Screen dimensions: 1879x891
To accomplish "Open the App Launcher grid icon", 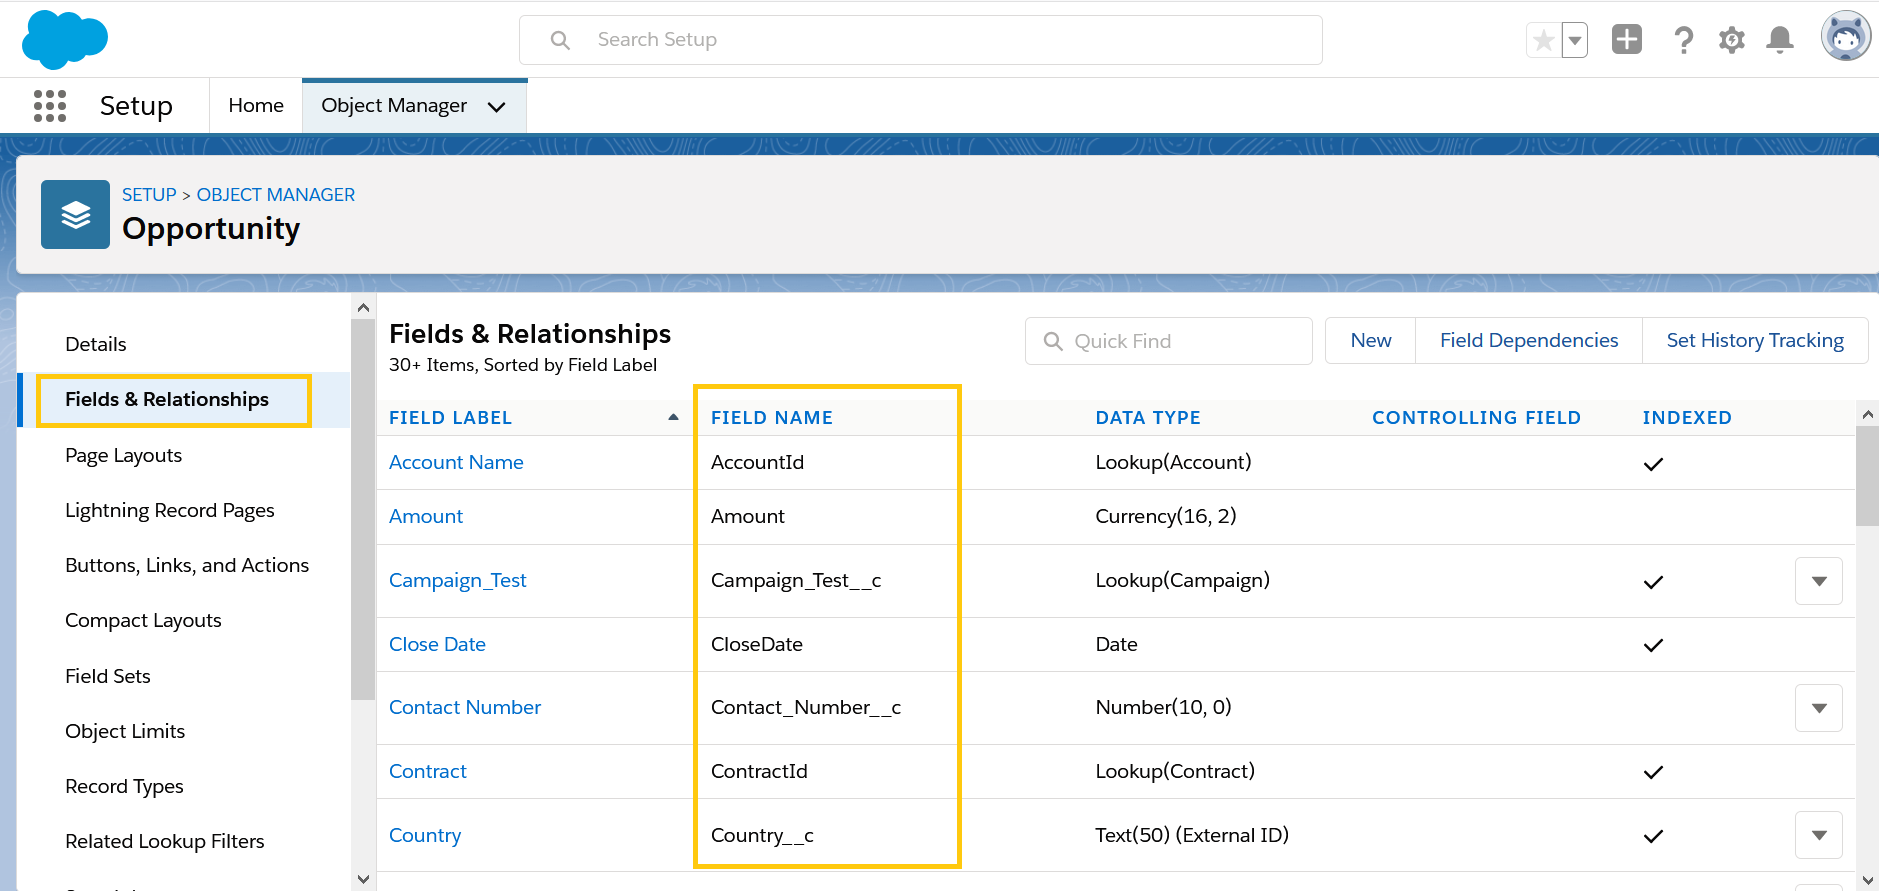I will click(x=50, y=106).
